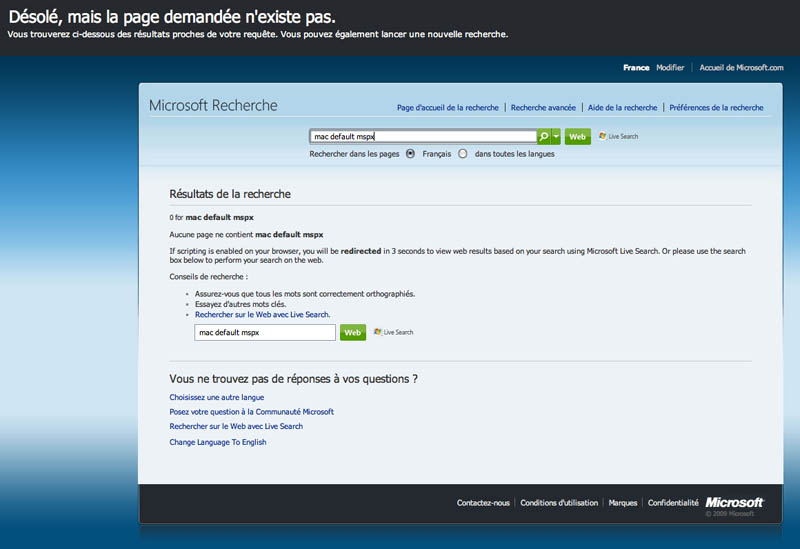Click the lower green Web button
The height and width of the screenshot is (549, 800).
[353, 332]
